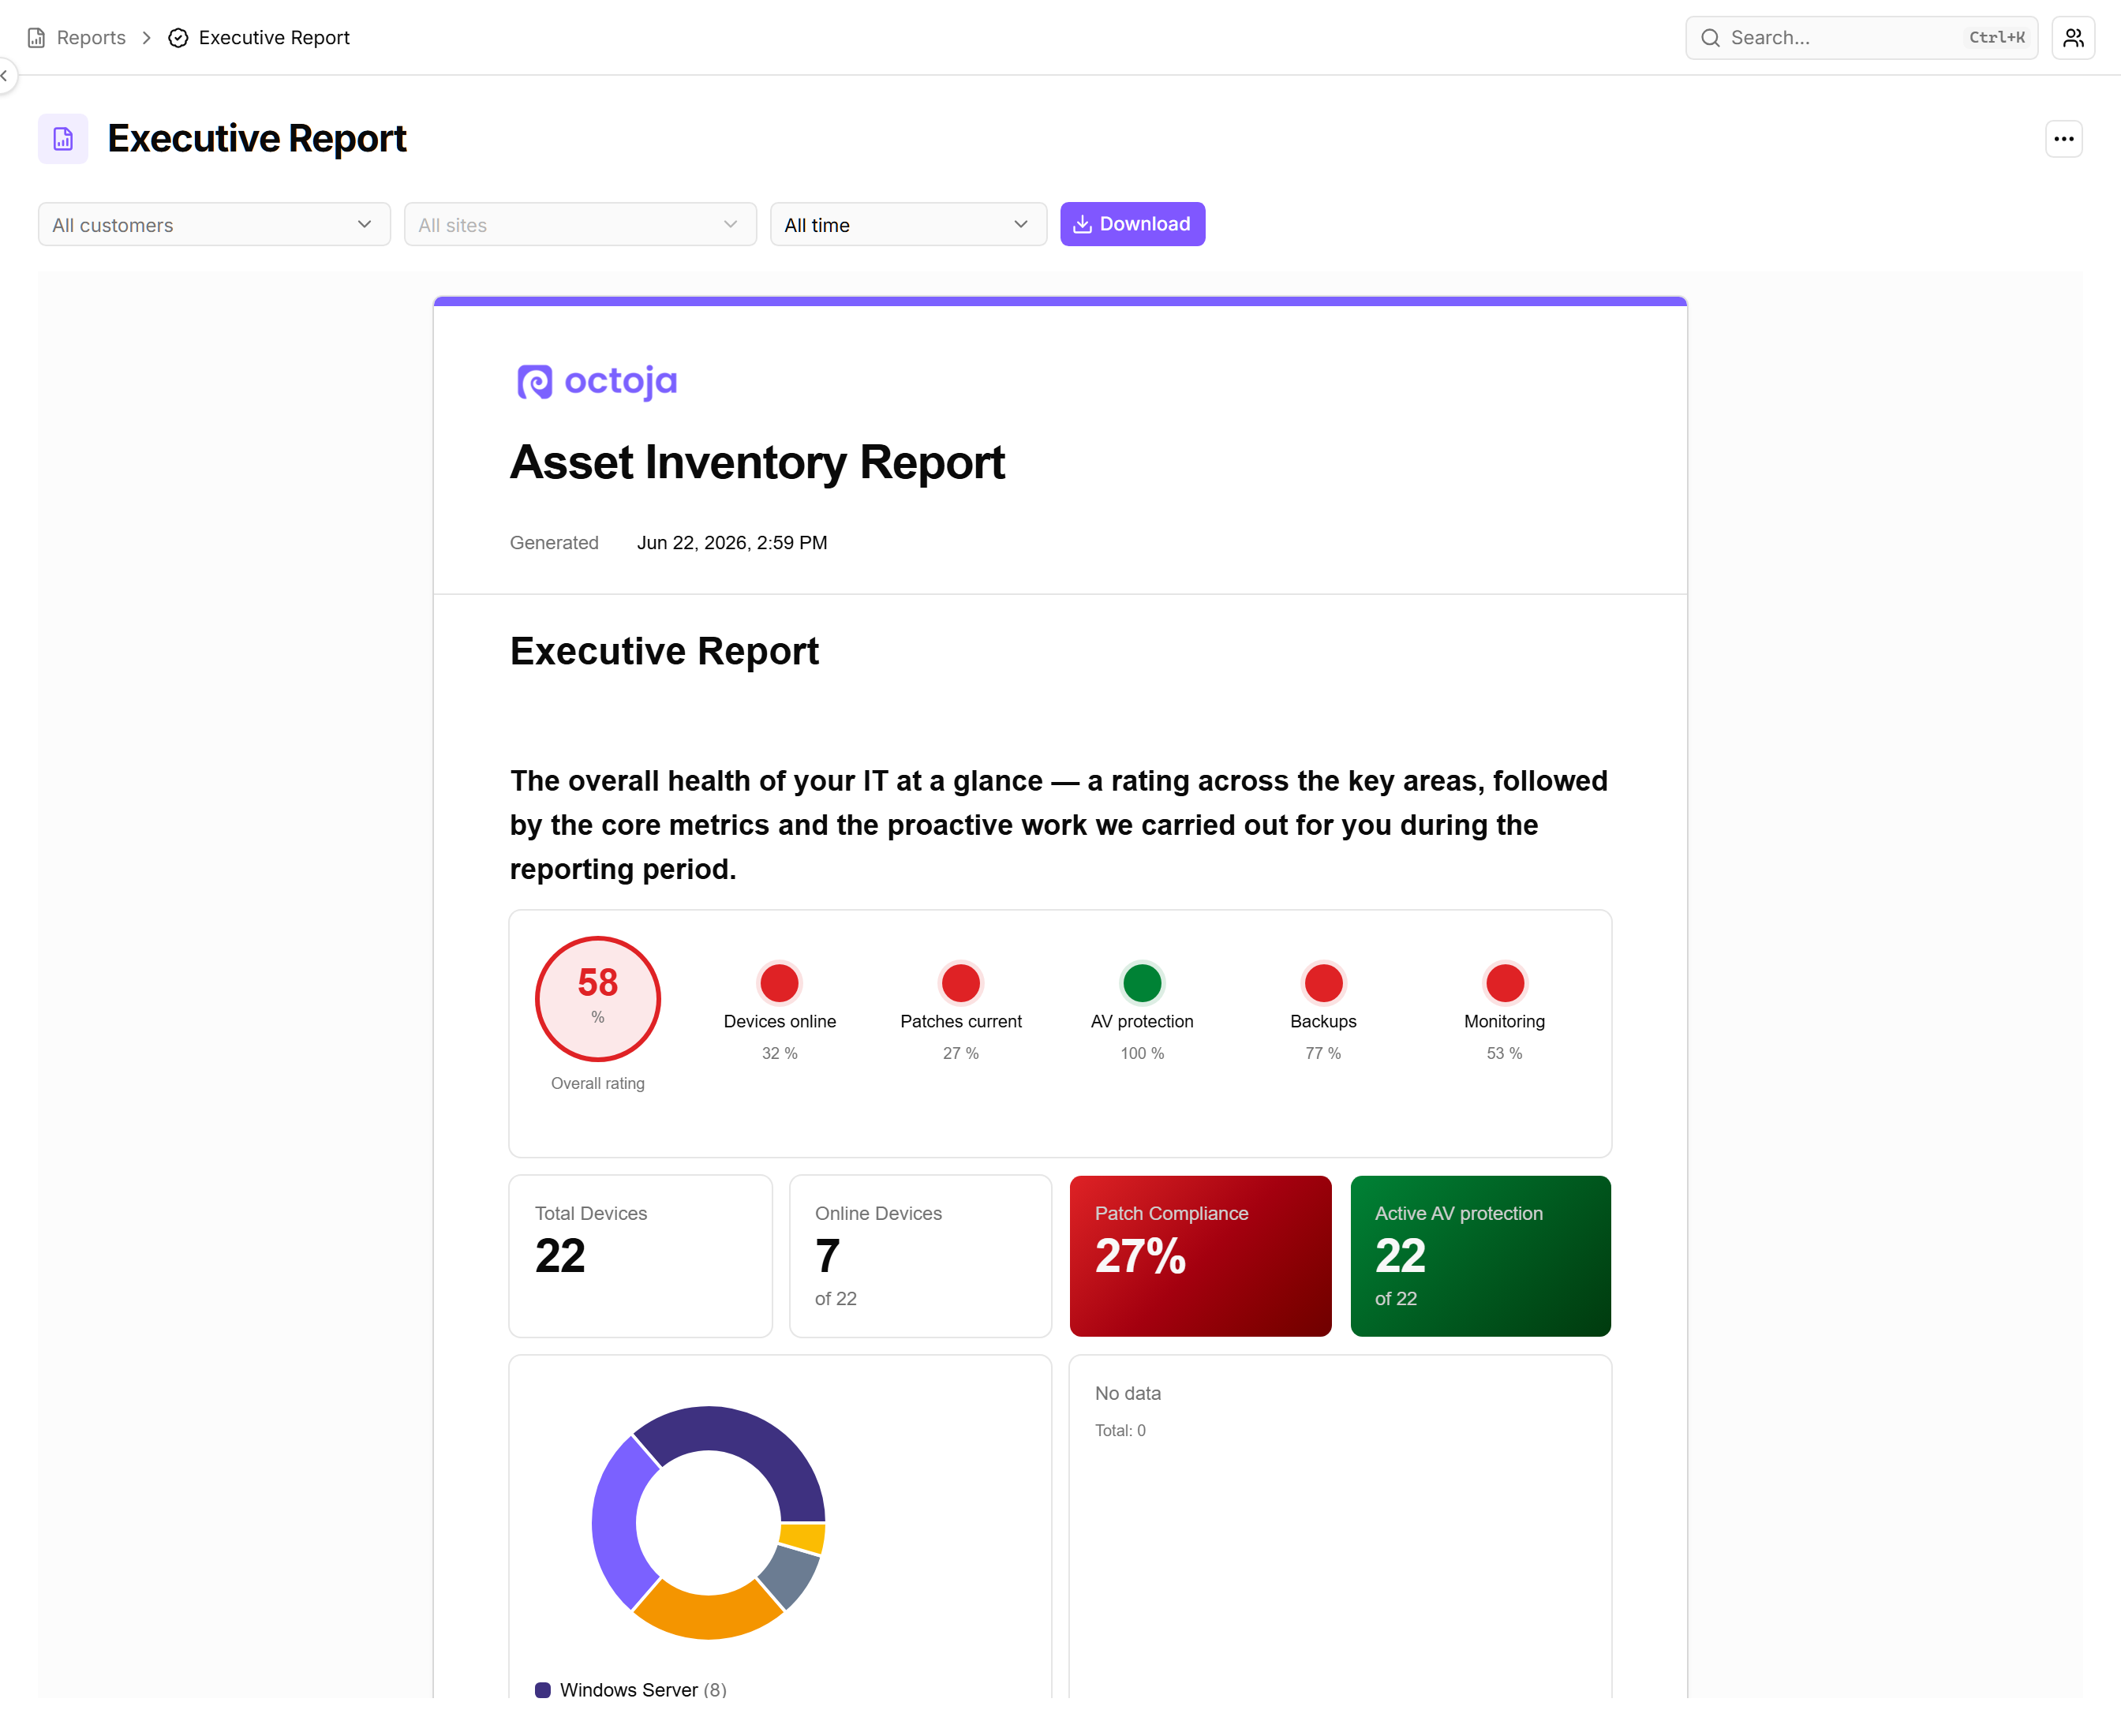Click the AV protection green status dot
The image size is (2121, 1736).
[1142, 983]
